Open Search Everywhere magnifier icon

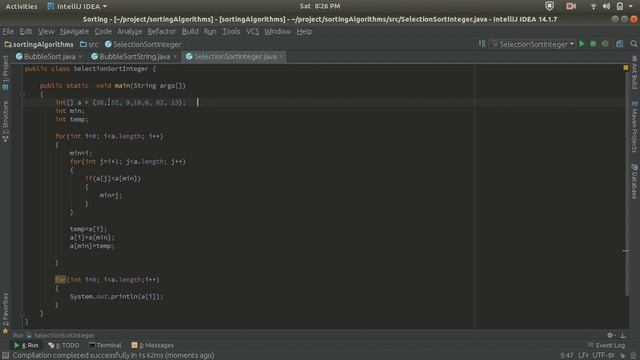[x=633, y=44]
